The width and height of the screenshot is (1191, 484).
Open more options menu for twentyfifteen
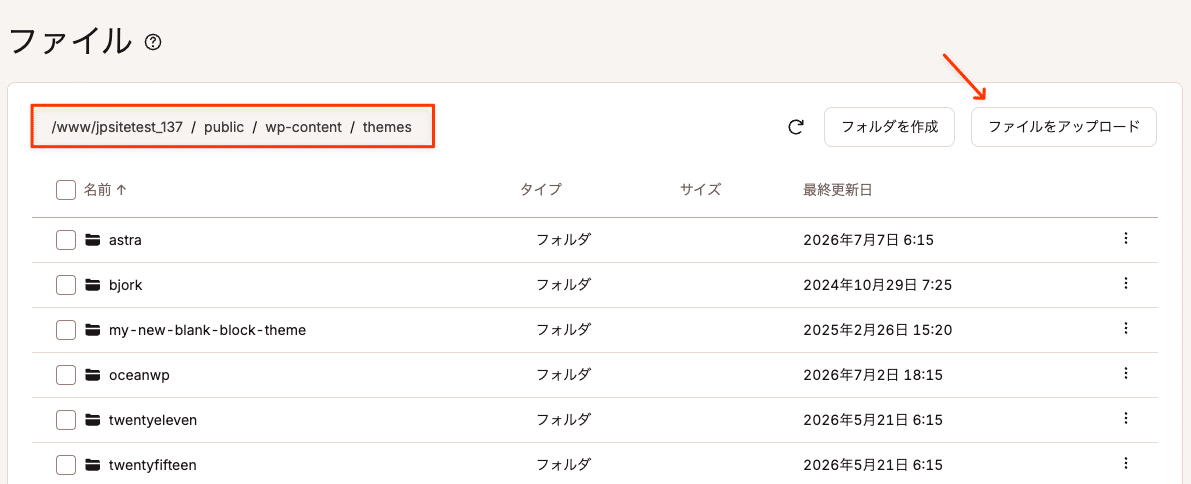[1126, 463]
